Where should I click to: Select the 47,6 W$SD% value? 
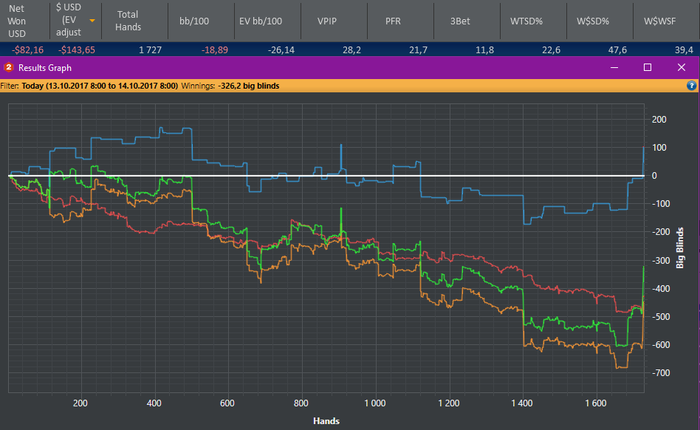[617, 50]
